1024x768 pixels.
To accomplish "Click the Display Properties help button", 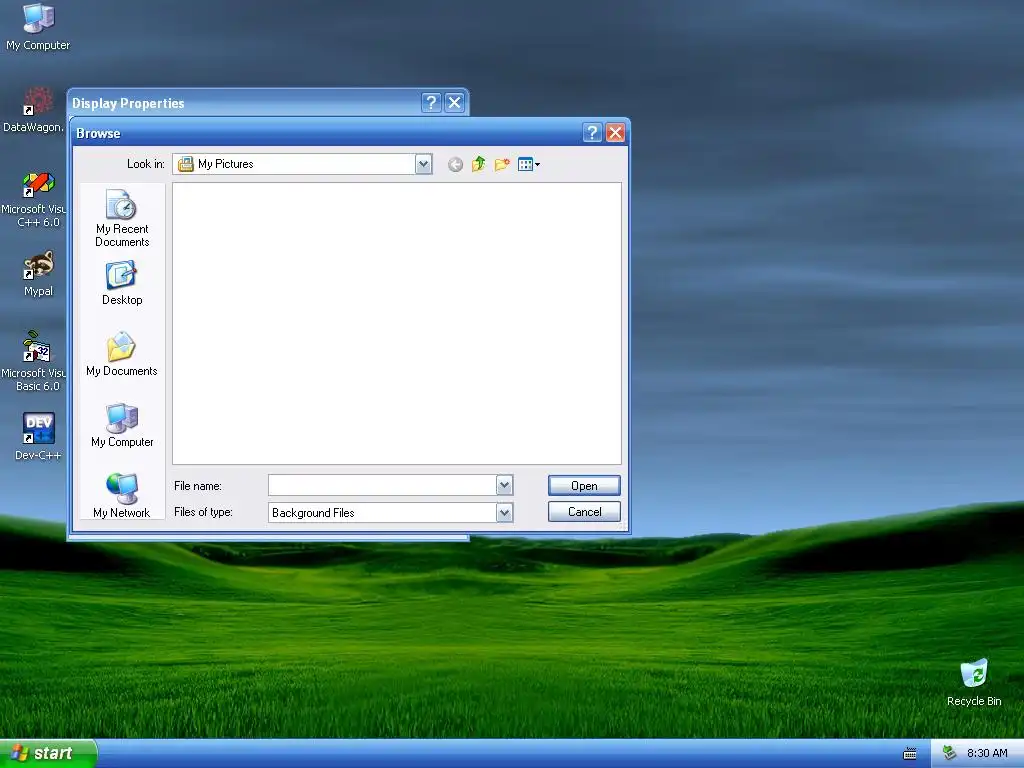I will click(x=431, y=103).
